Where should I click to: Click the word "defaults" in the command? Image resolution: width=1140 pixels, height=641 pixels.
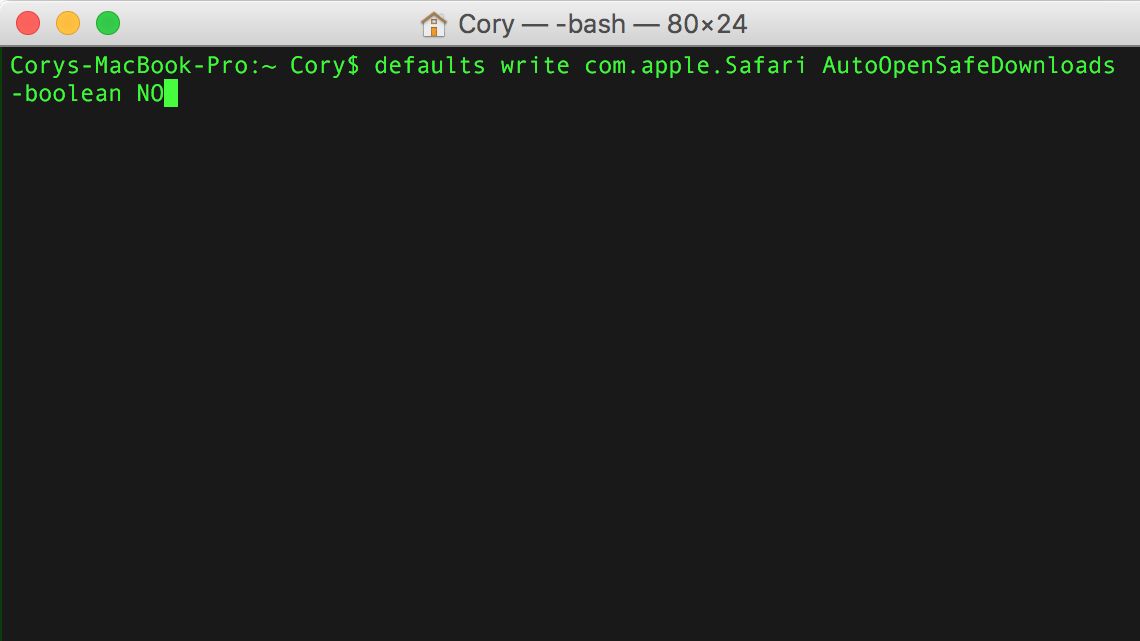tap(430, 66)
